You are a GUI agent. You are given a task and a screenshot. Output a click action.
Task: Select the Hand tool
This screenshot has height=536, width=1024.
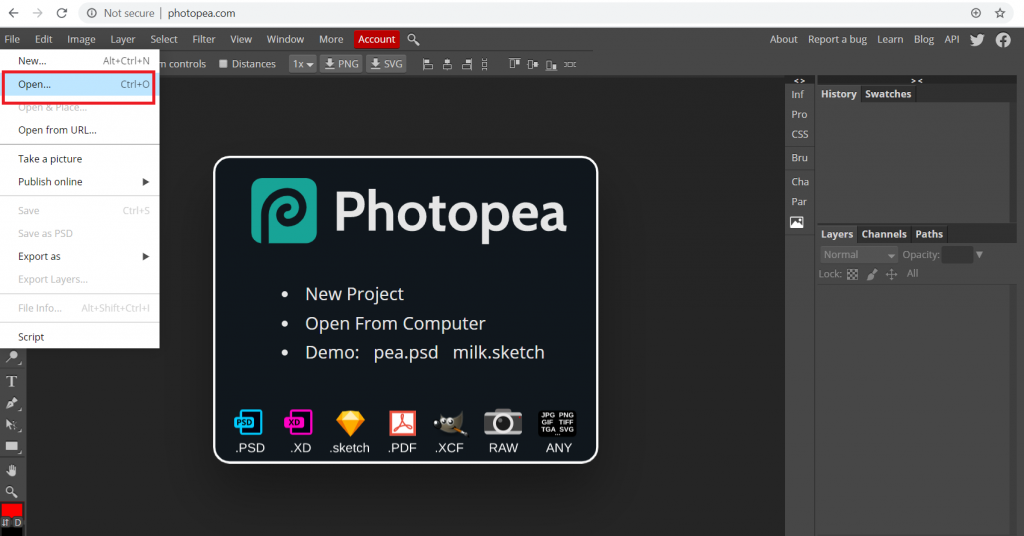pos(12,471)
